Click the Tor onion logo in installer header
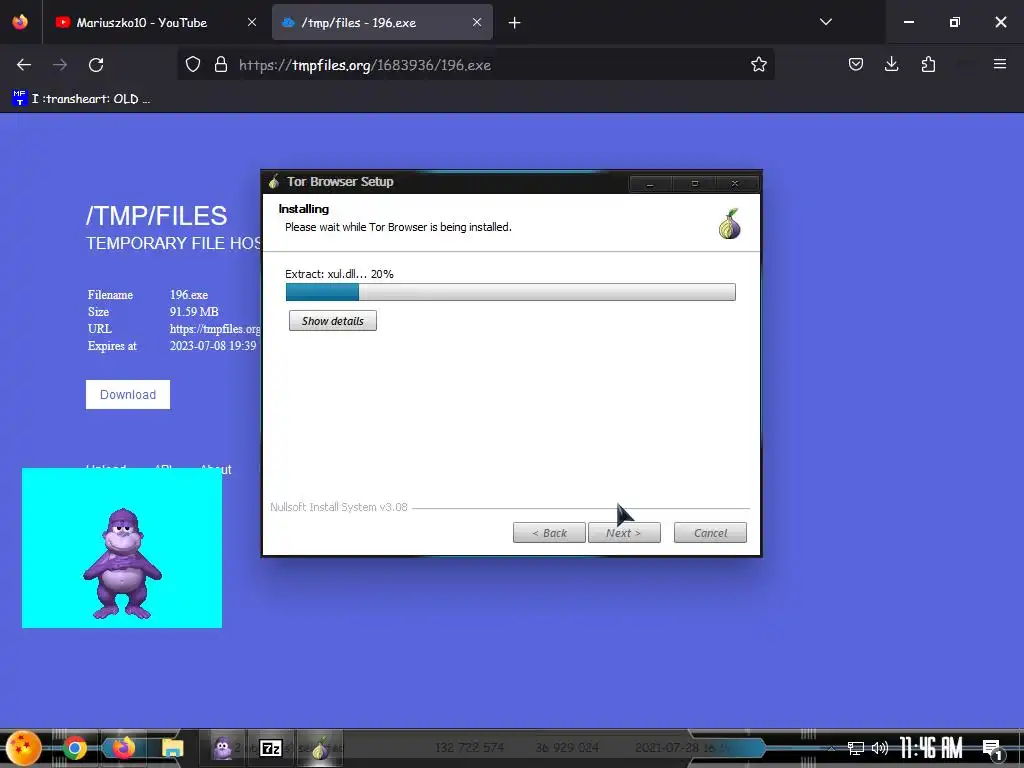1024x768 pixels. [729, 224]
